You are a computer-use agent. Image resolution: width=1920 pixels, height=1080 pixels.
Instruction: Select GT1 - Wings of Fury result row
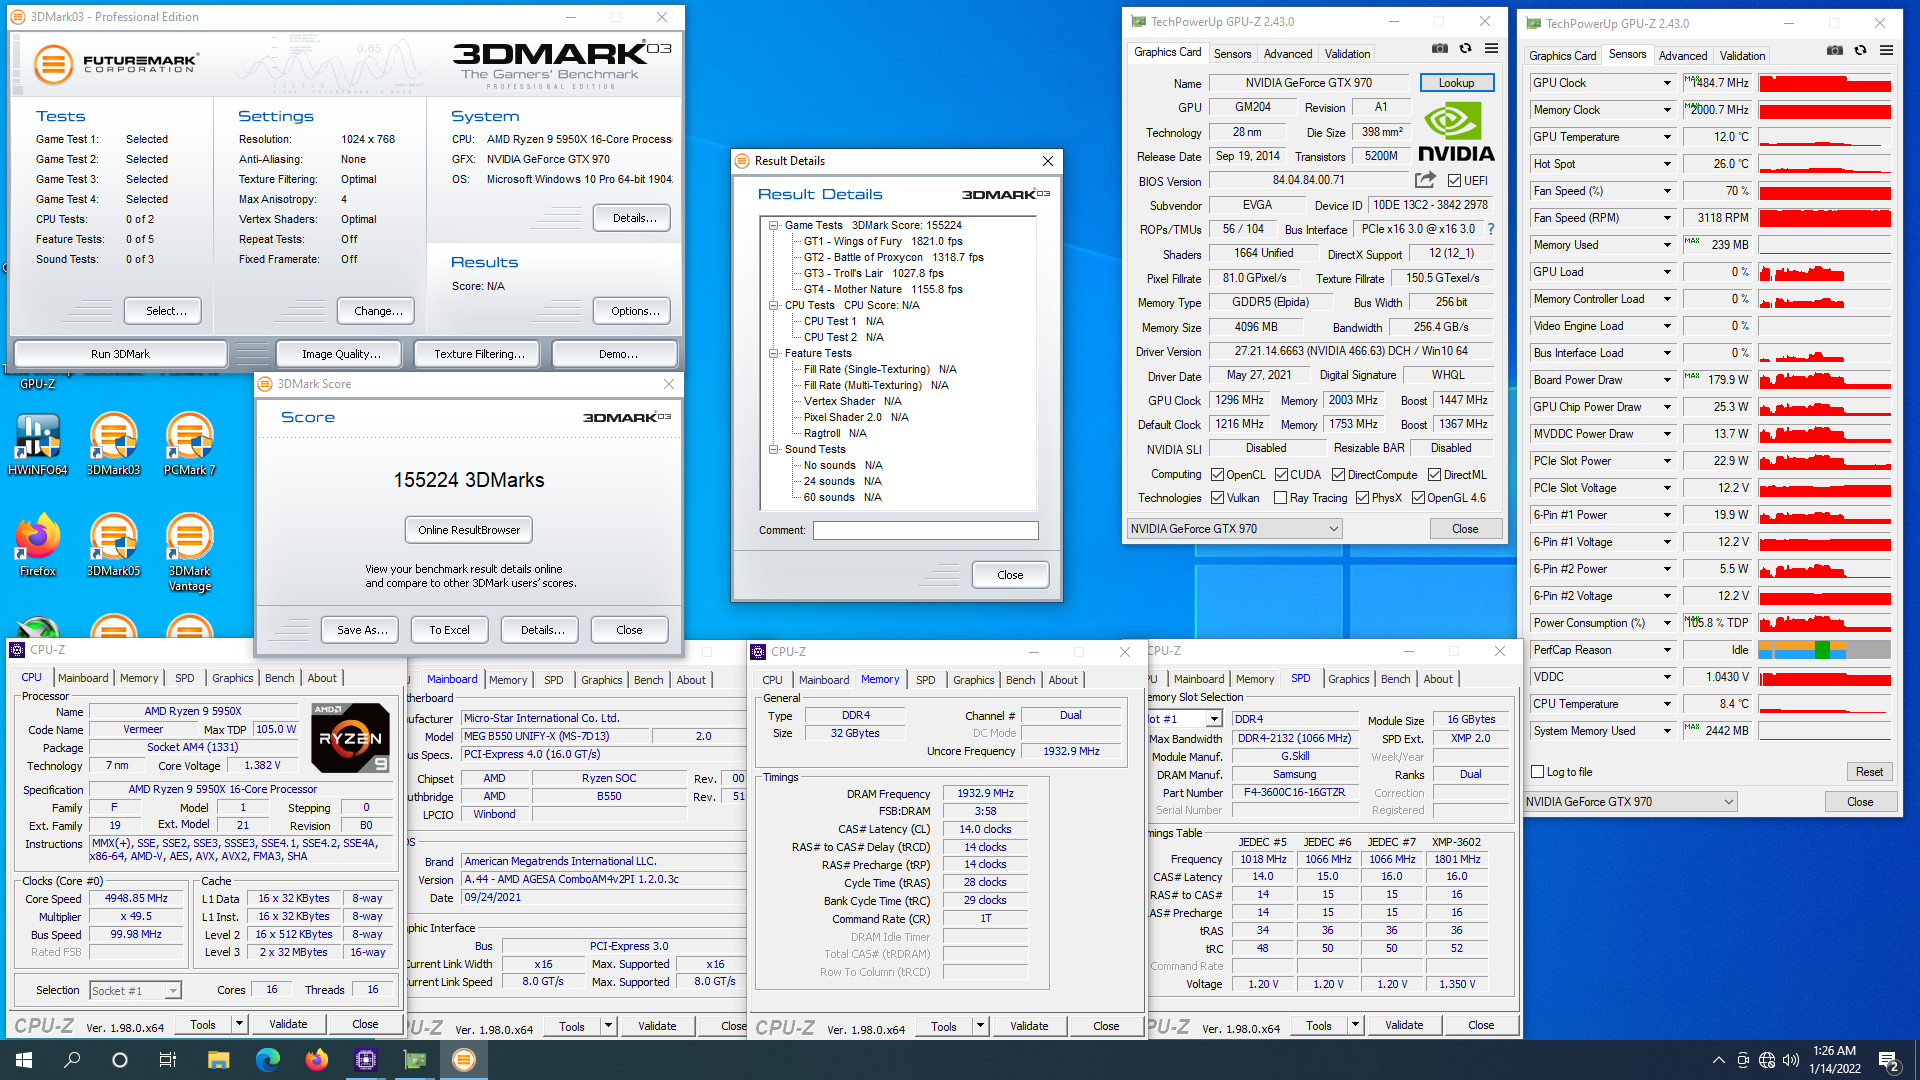tap(883, 241)
